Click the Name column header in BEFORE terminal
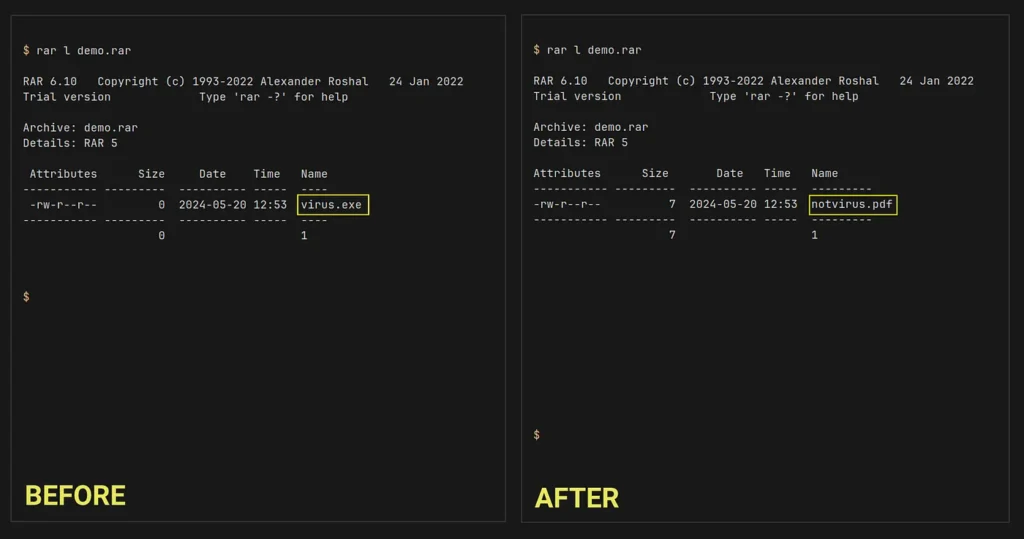 [x=314, y=174]
